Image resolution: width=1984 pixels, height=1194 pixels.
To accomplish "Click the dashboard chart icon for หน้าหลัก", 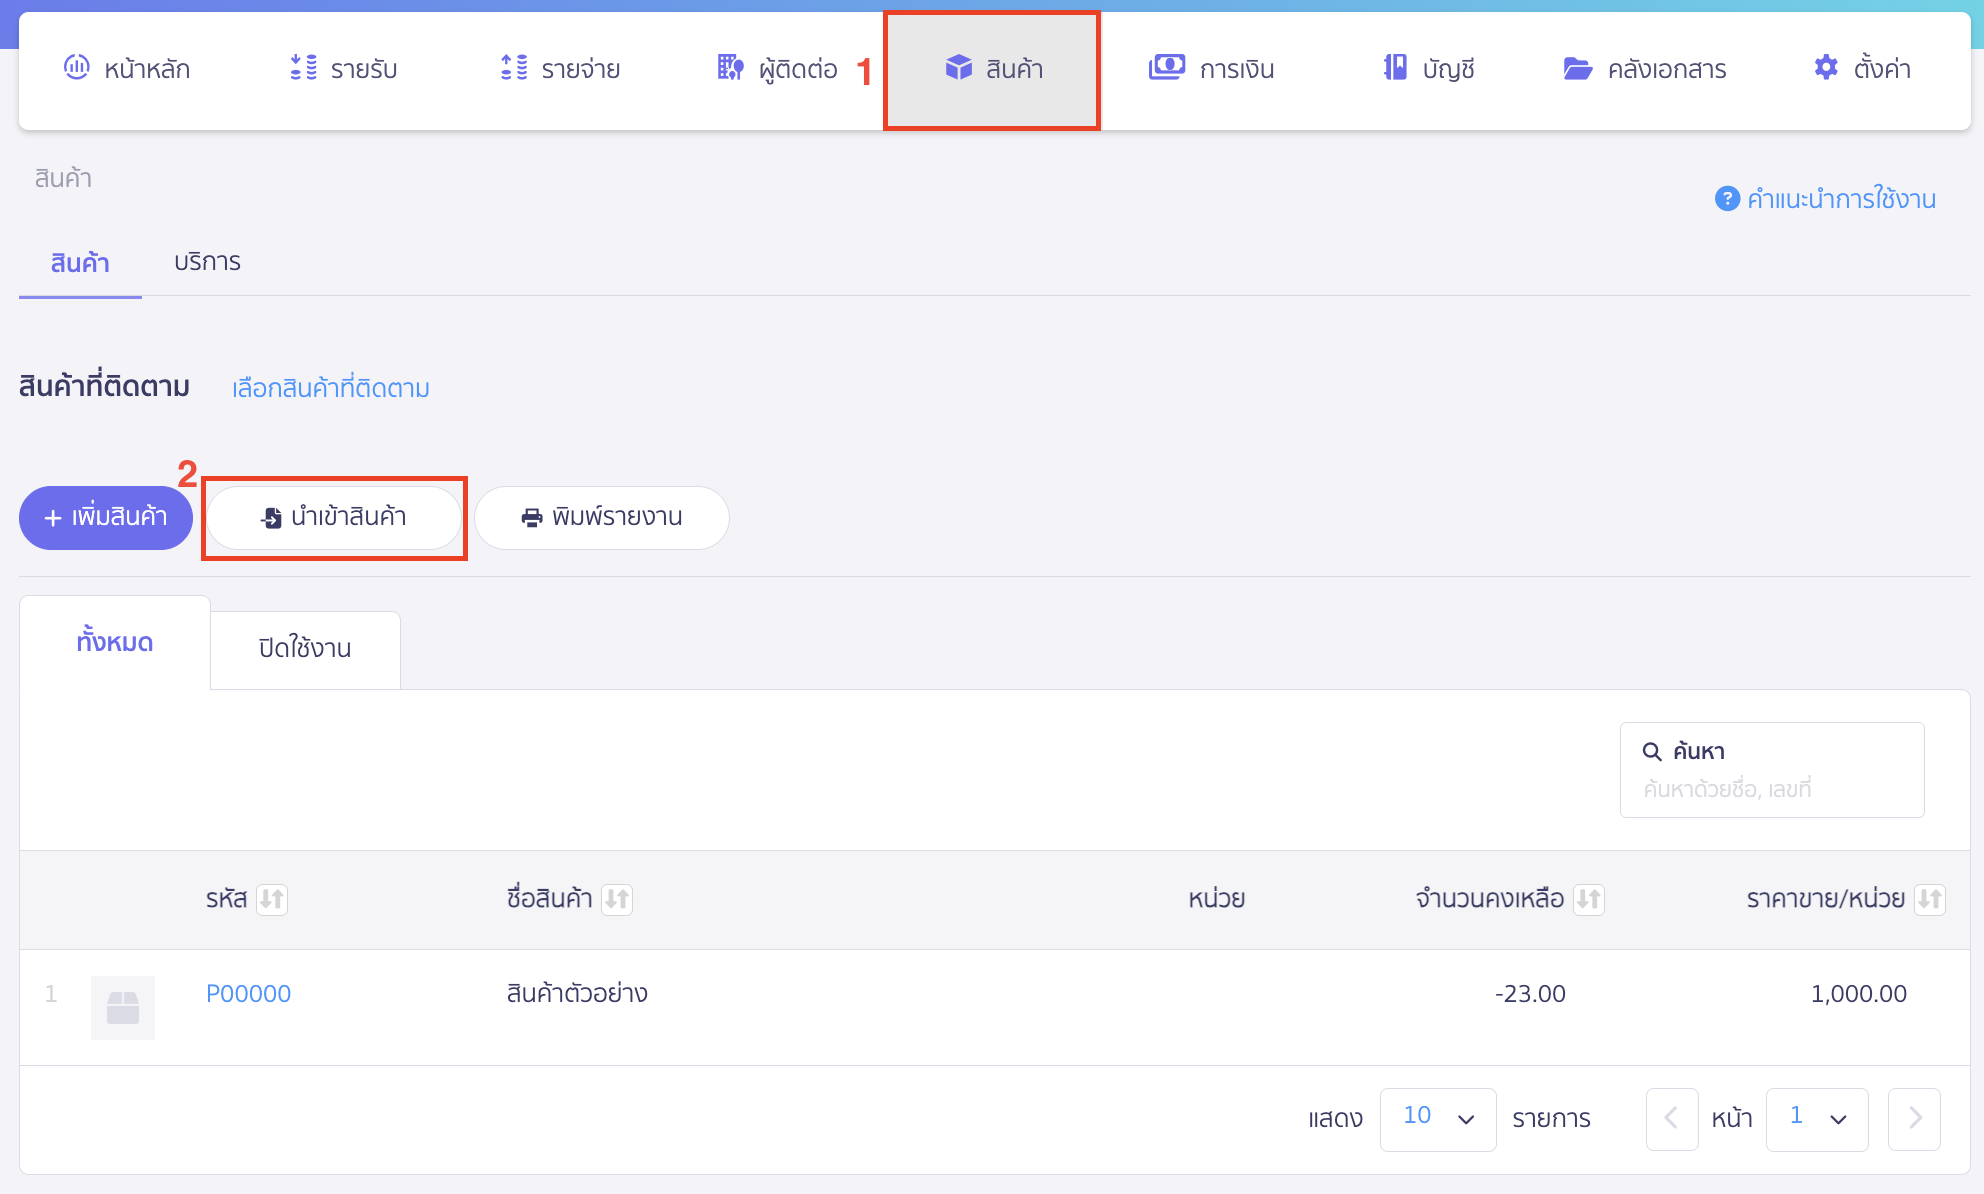I will 77,67.
